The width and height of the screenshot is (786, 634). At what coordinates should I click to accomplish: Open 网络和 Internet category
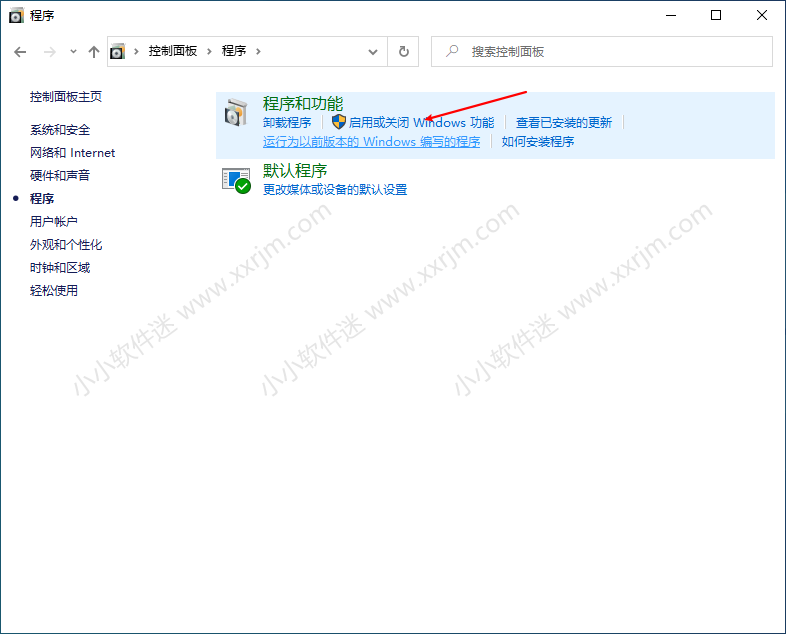pos(72,153)
